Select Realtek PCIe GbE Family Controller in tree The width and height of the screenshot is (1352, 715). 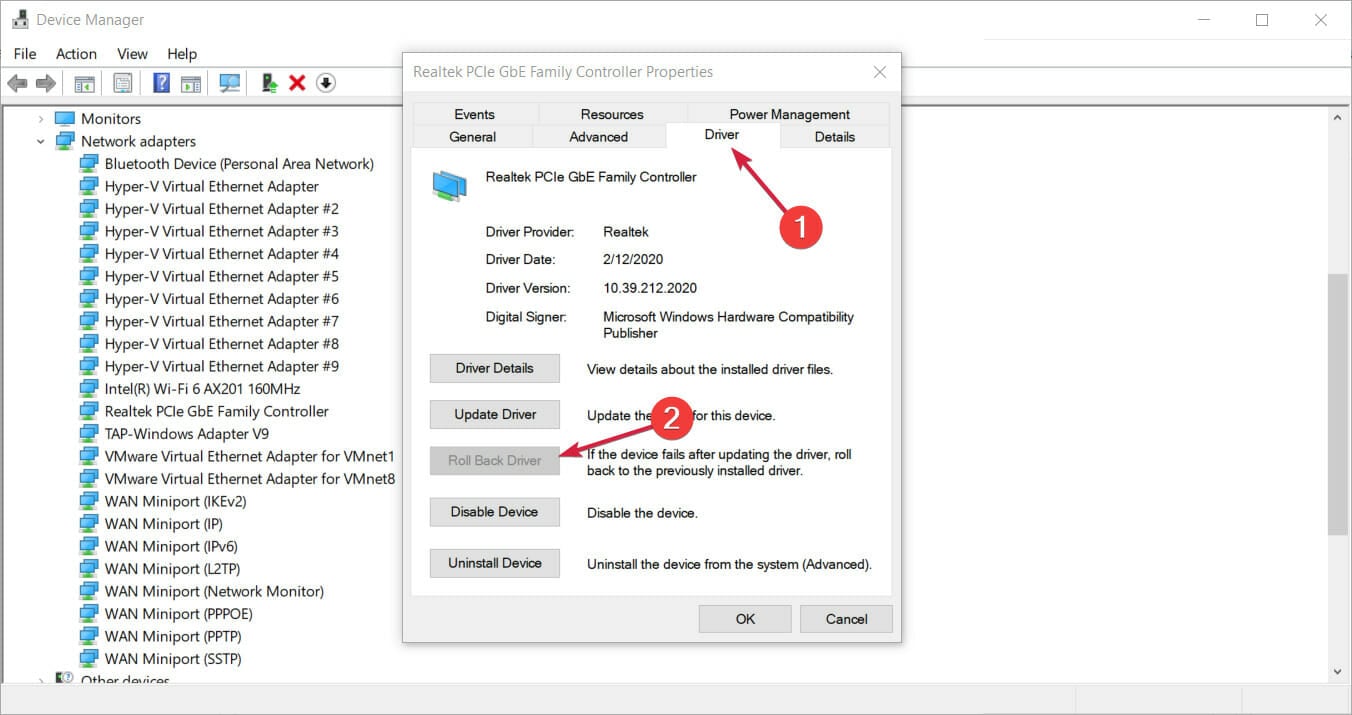pos(216,411)
